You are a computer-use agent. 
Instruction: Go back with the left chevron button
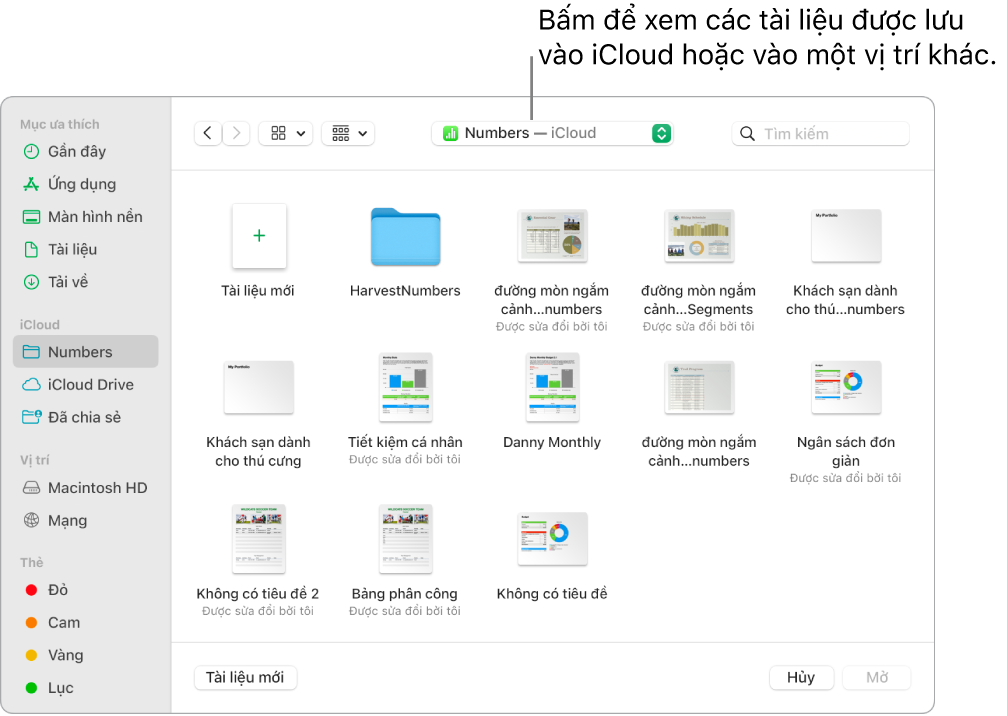pyautogui.click(x=207, y=134)
